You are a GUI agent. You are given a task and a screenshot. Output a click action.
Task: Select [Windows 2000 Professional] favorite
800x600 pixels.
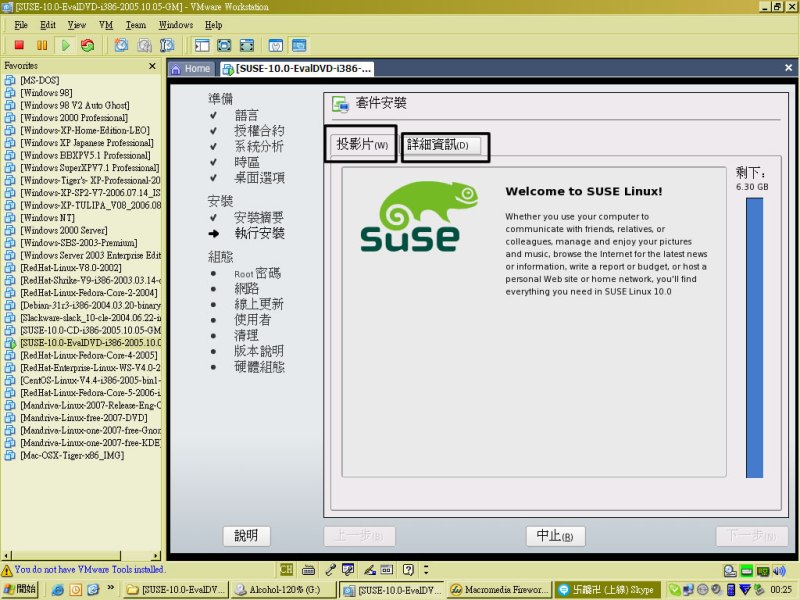pos(74,118)
